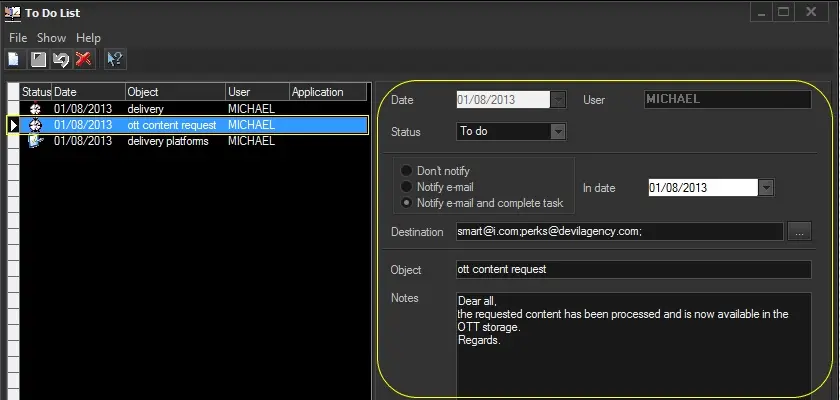Click the Save toolbar icon

pos(38,60)
